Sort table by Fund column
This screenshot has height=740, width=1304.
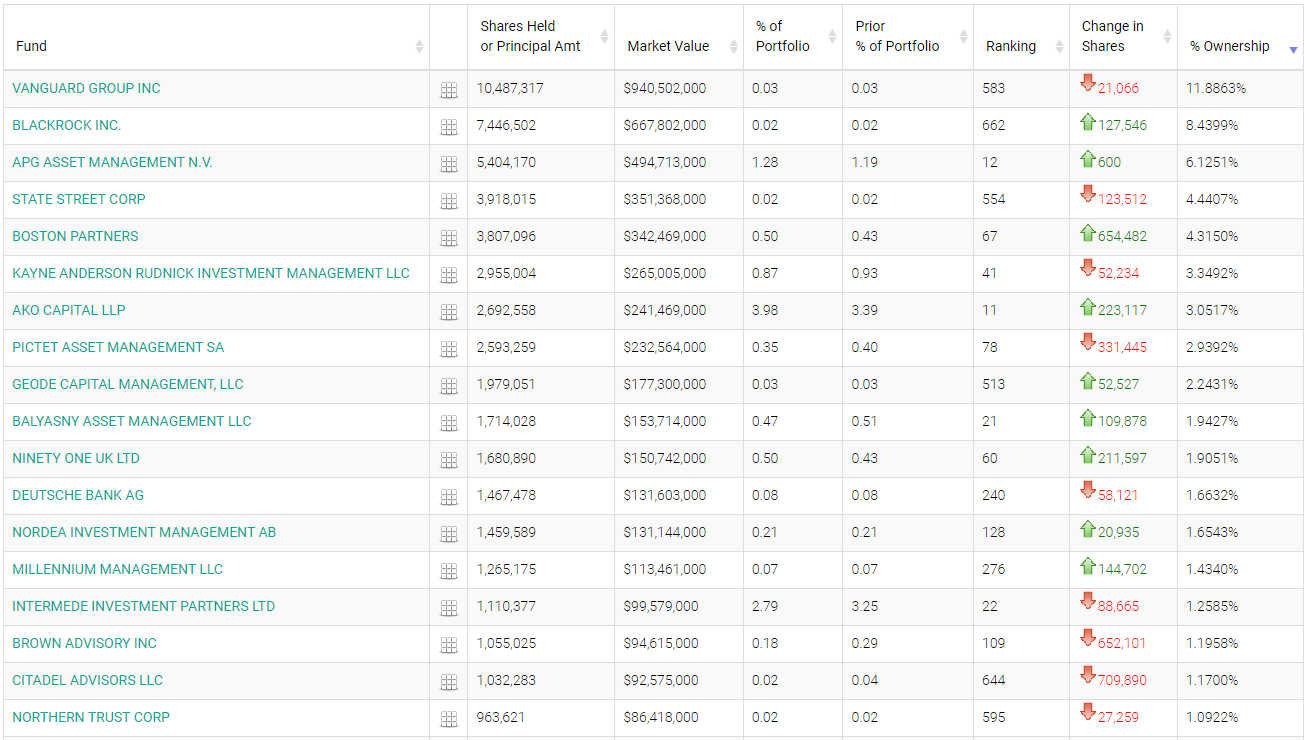click(x=217, y=37)
